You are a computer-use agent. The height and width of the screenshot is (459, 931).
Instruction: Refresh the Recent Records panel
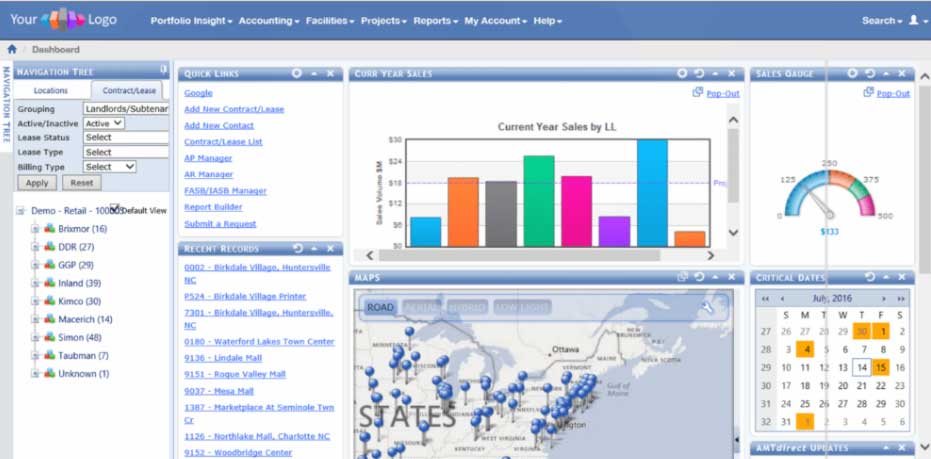[298, 248]
